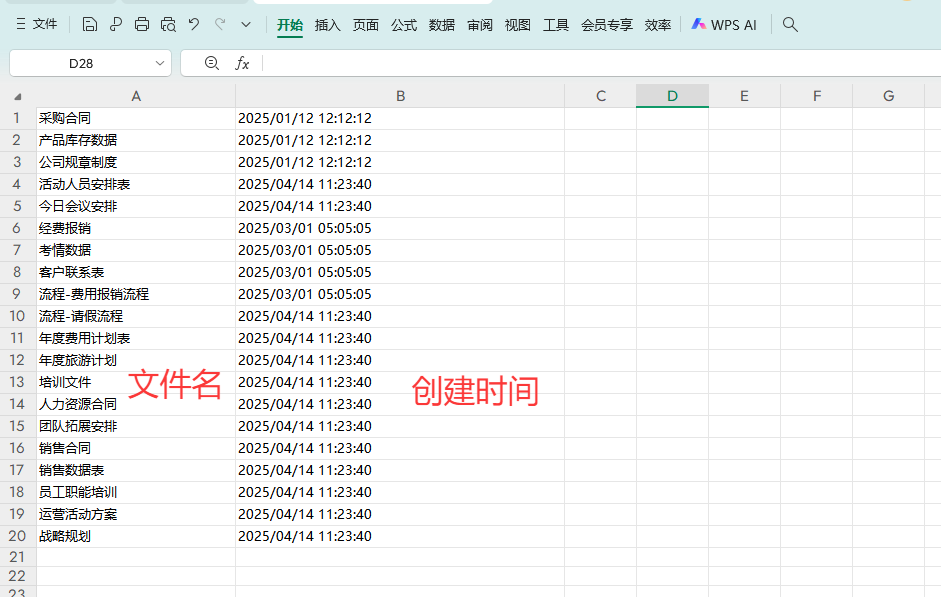This screenshot has height=597, width=941.
Task: Click the fx insert function icon
Action: (x=242, y=63)
